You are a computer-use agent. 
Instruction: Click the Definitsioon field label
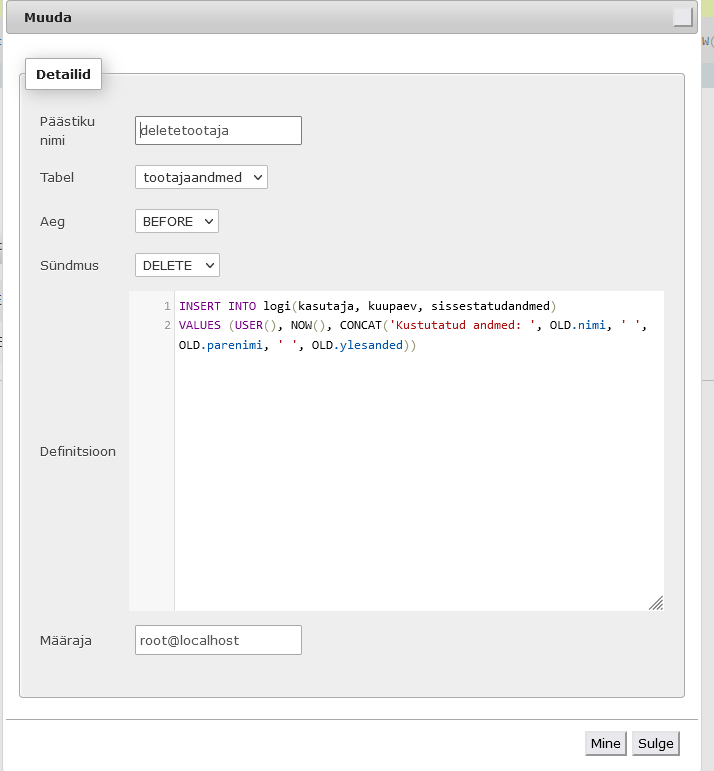pyautogui.click(x=77, y=451)
